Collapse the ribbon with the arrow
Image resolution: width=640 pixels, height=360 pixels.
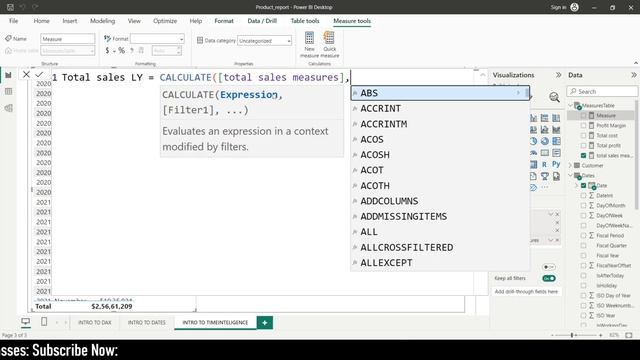(636, 63)
